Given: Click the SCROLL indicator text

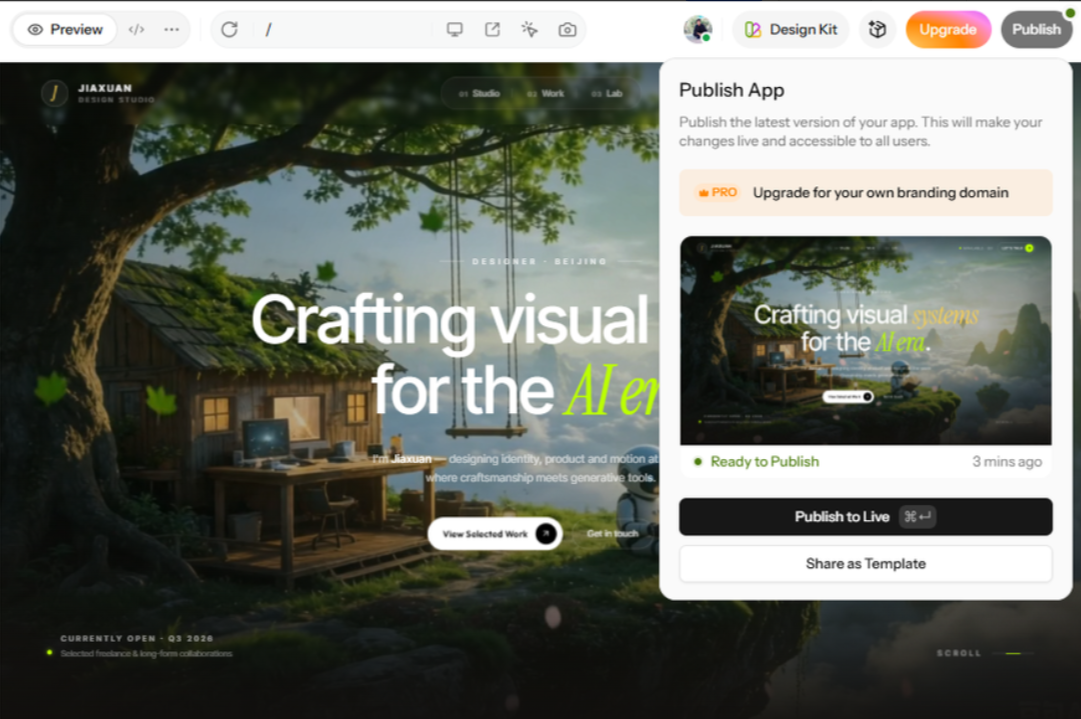Looking at the screenshot, I should (x=958, y=653).
